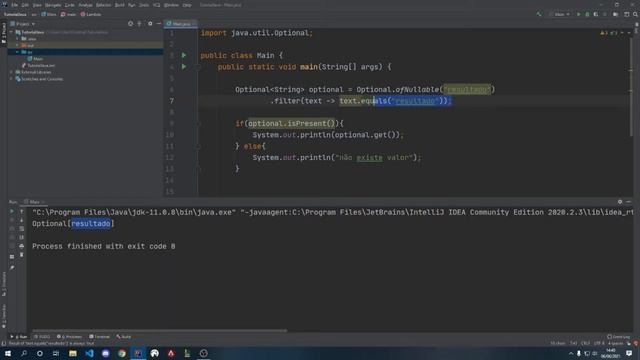The width and height of the screenshot is (640, 360).
Task: Click the run gutter icon beside class Main
Action: pyautogui.click(x=184, y=55)
